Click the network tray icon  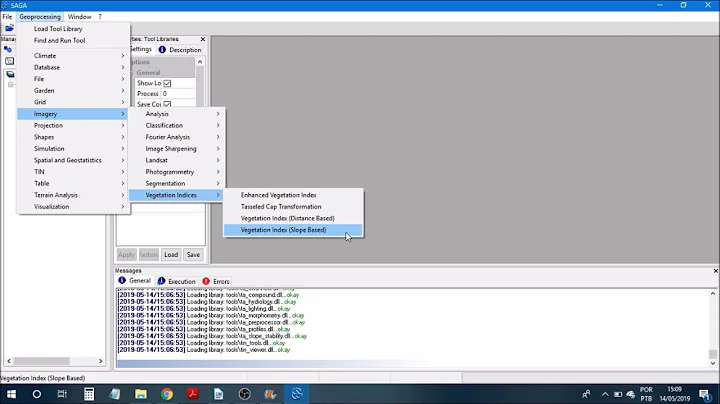(631, 394)
